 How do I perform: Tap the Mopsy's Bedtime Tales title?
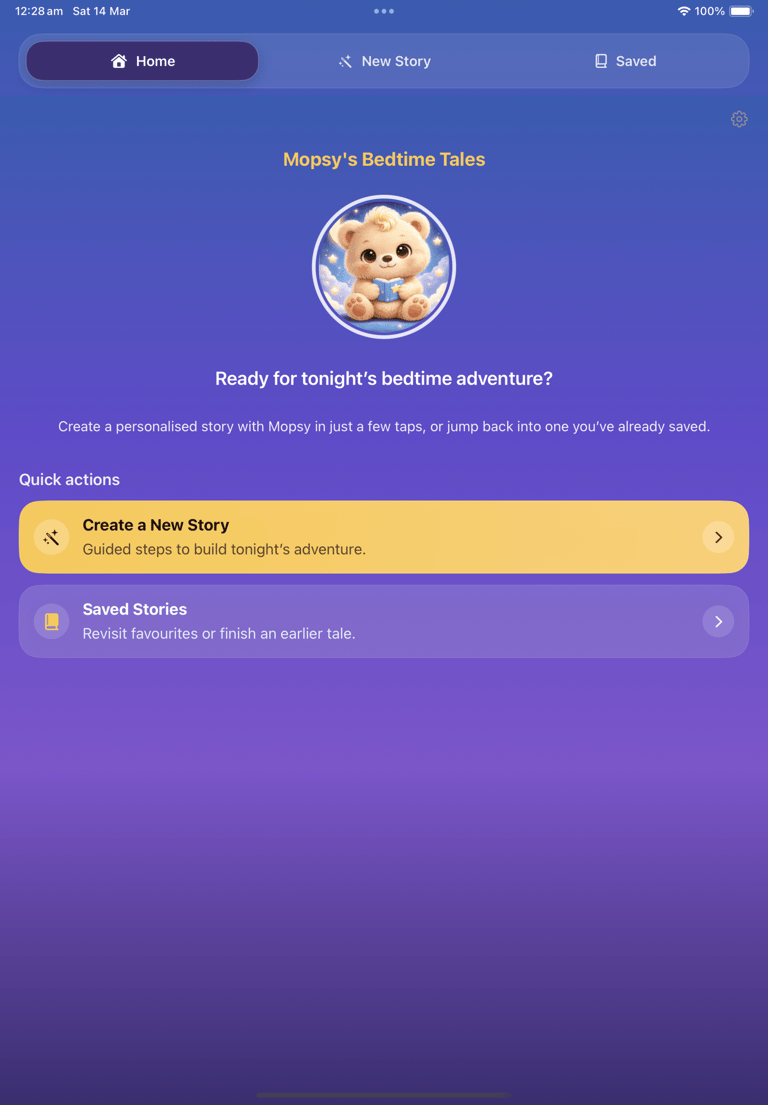[x=384, y=159]
